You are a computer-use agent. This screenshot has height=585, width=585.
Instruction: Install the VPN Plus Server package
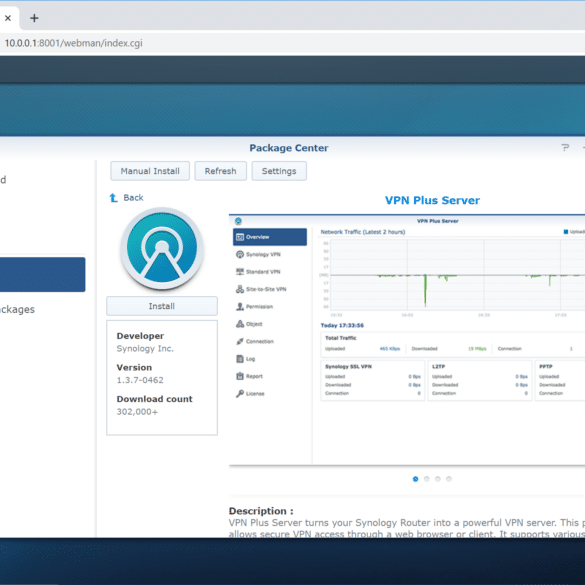pos(162,306)
